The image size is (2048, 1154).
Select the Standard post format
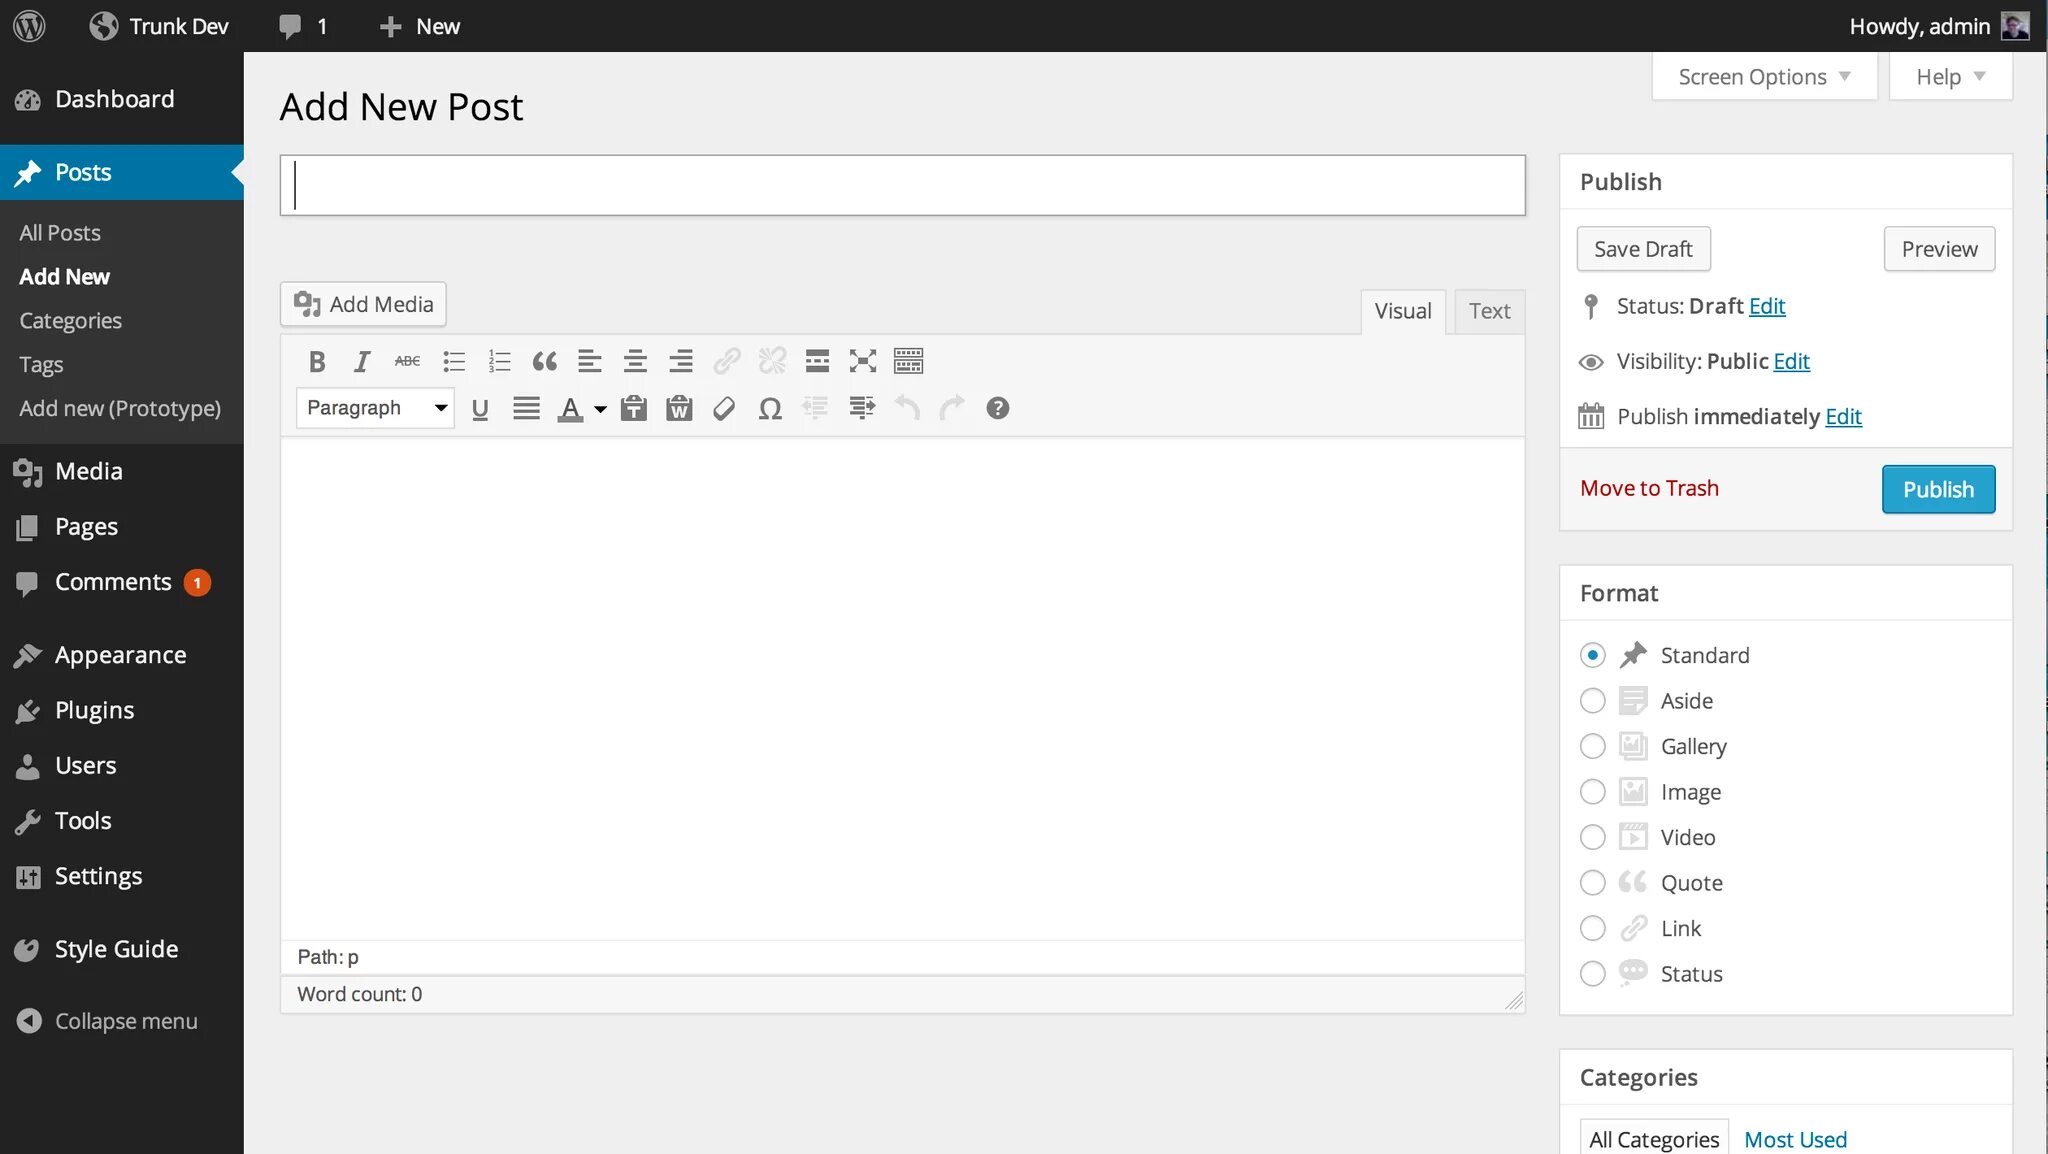click(1593, 655)
